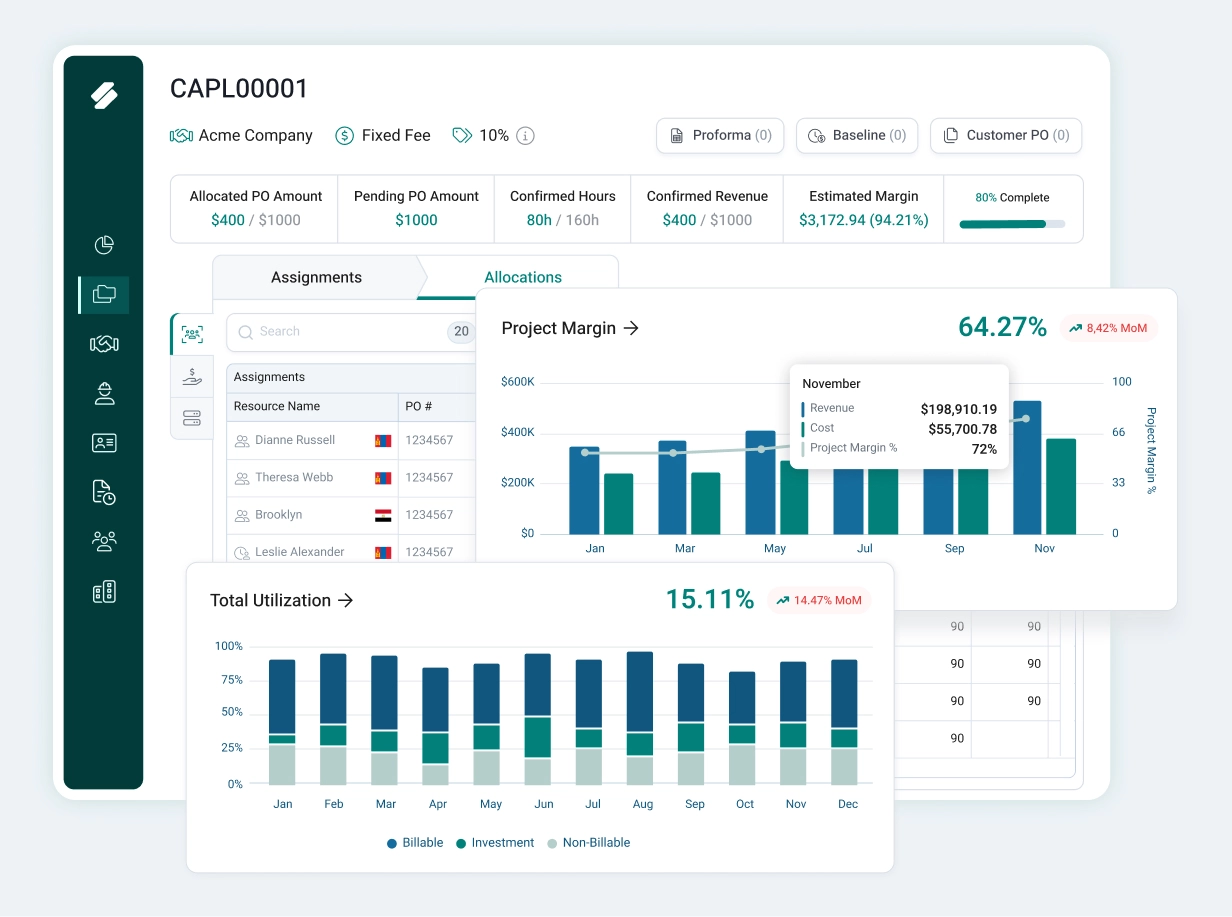Open the Customer PO (0) button
The width and height of the screenshot is (1232, 917).
click(1006, 135)
